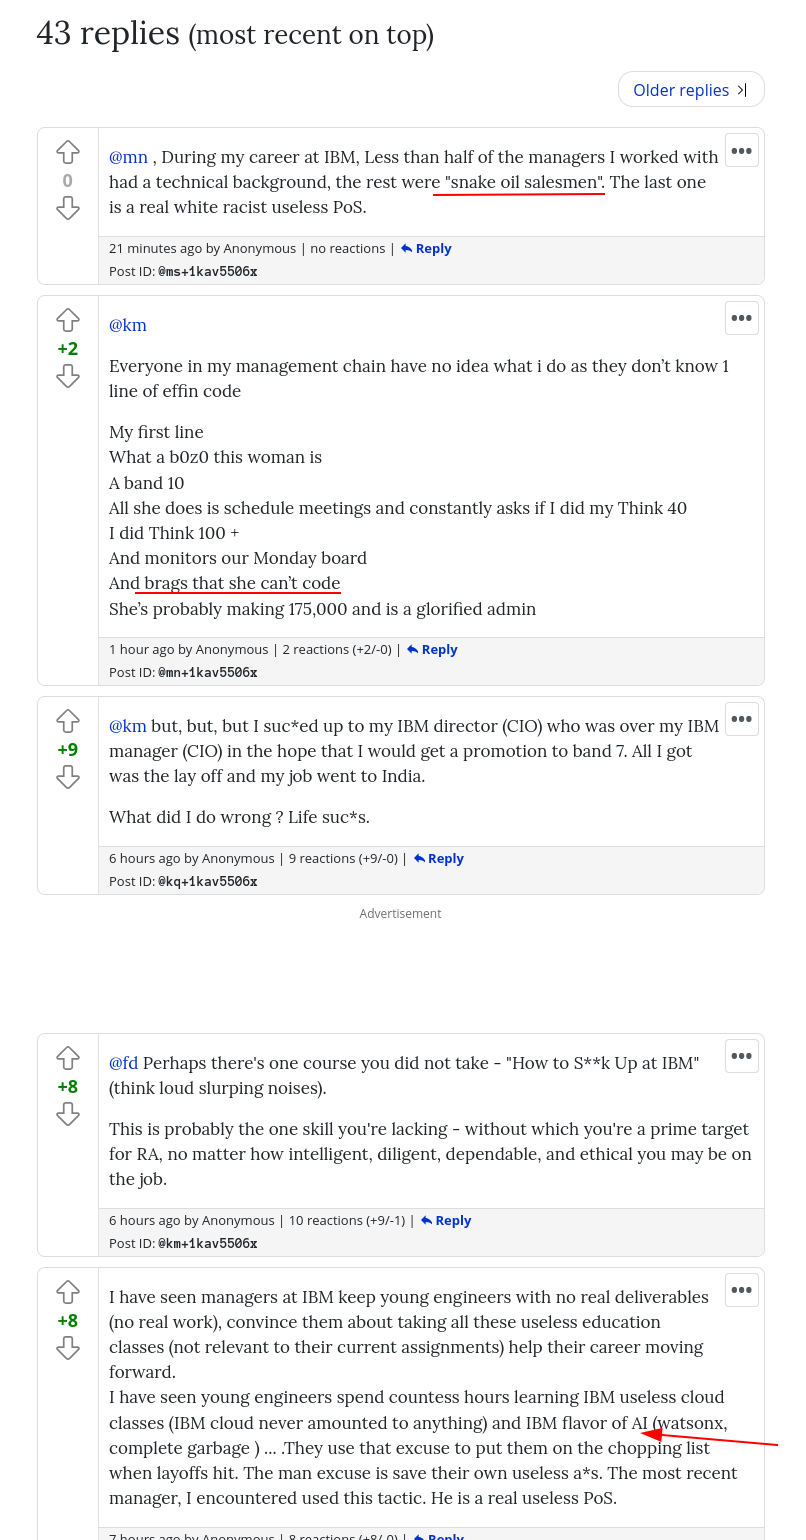Screen dimensions: 806x1540
Task: Upvote the 'job went to India' reply
Action: point(68,721)
